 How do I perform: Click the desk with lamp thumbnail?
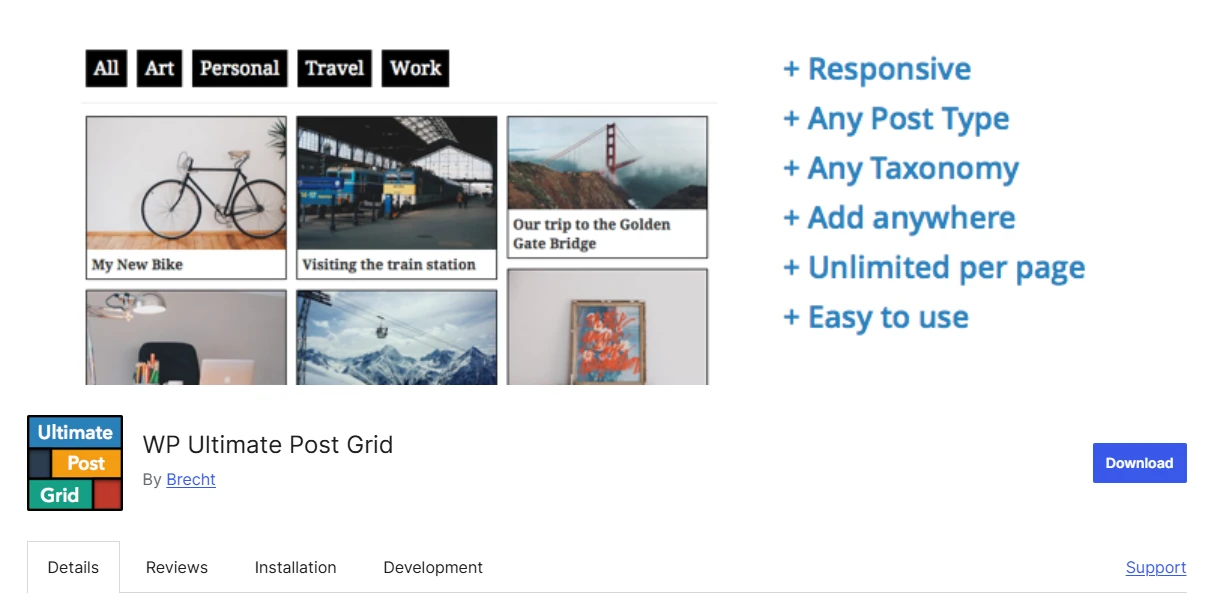(x=186, y=337)
